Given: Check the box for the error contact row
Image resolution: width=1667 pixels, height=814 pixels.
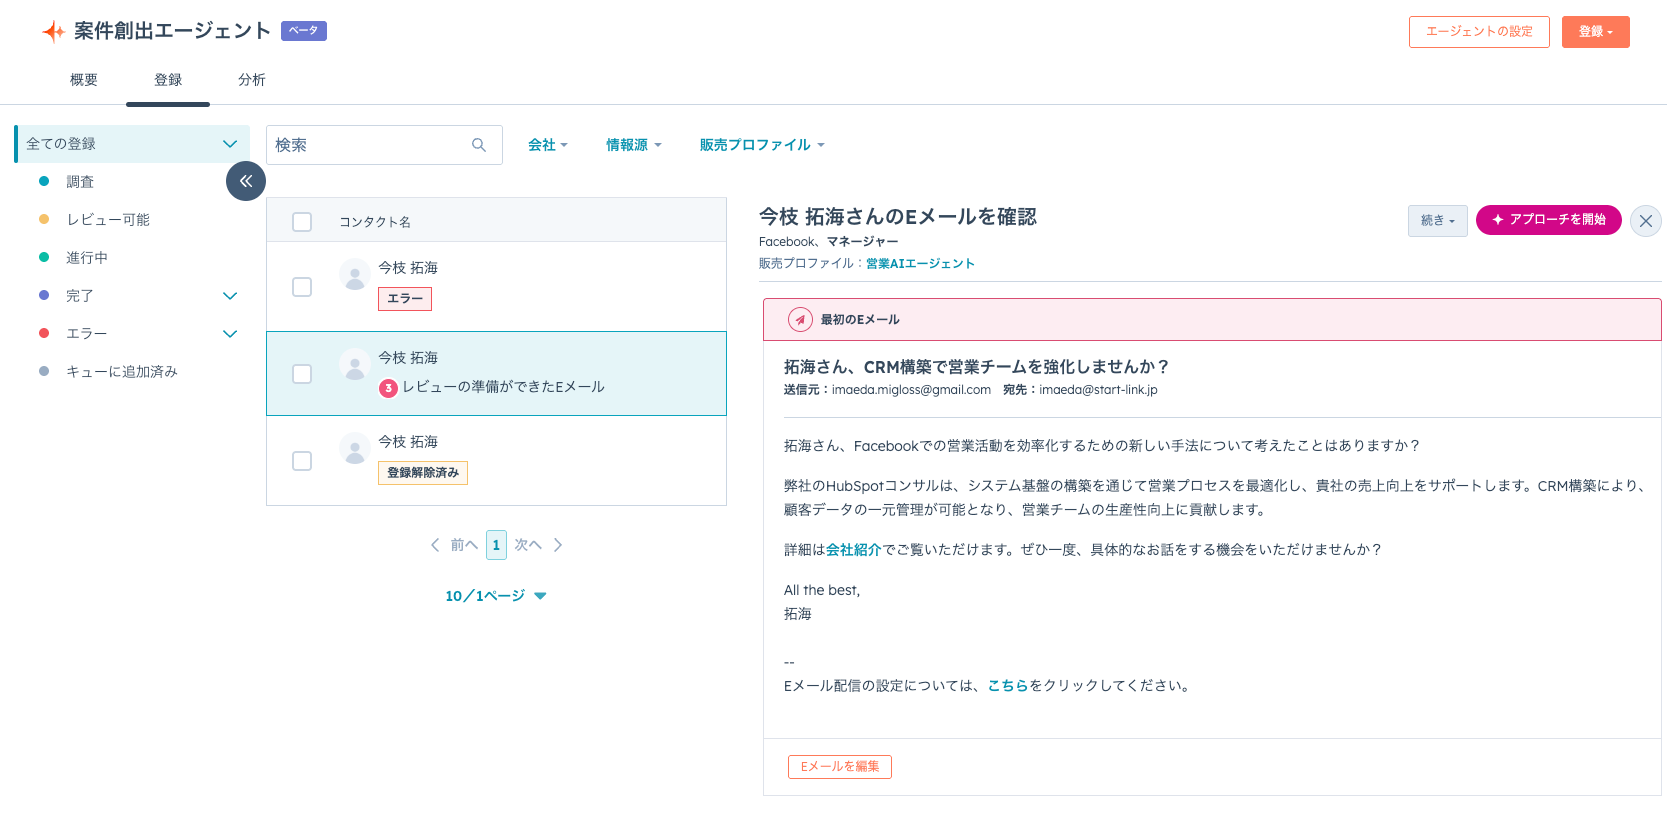Looking at the screenshot, I should [302, 287].
